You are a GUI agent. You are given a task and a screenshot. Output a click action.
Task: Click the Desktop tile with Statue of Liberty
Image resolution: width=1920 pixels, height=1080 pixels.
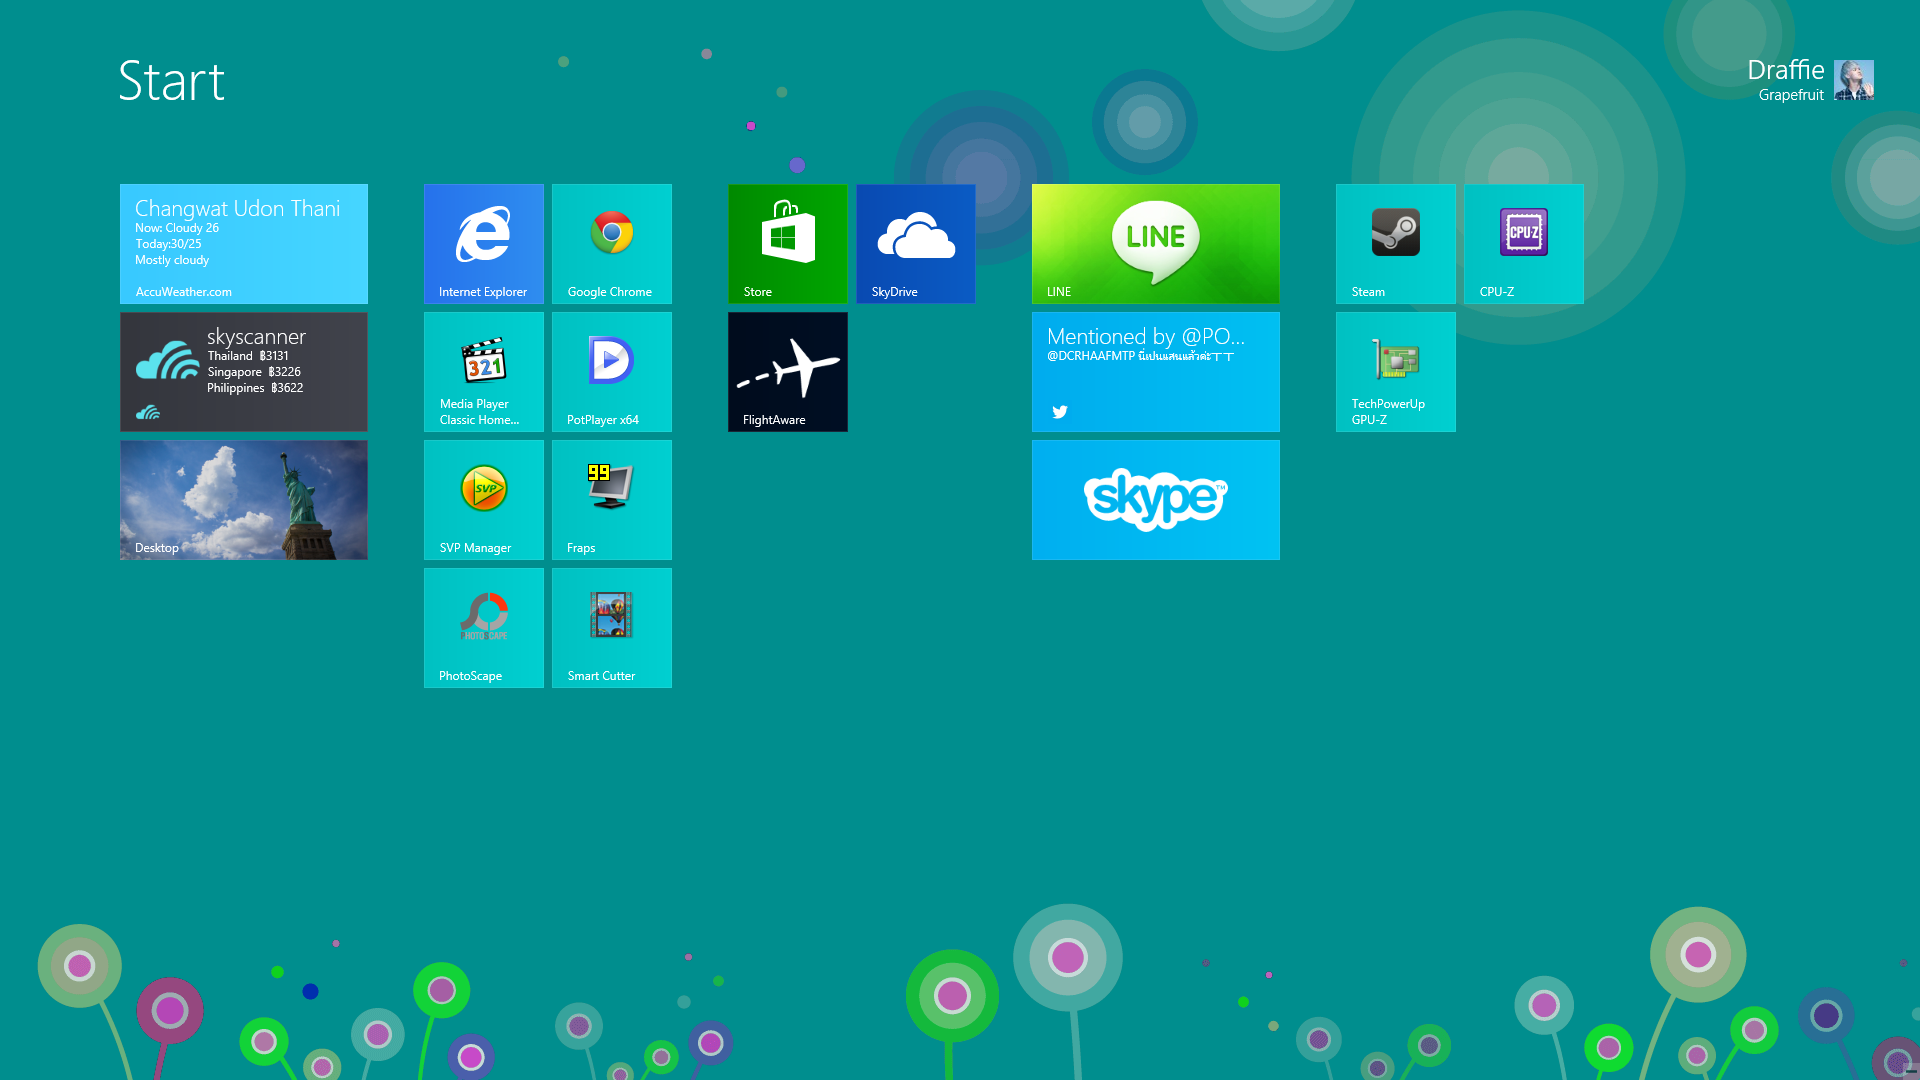click(x=244, y=499)
